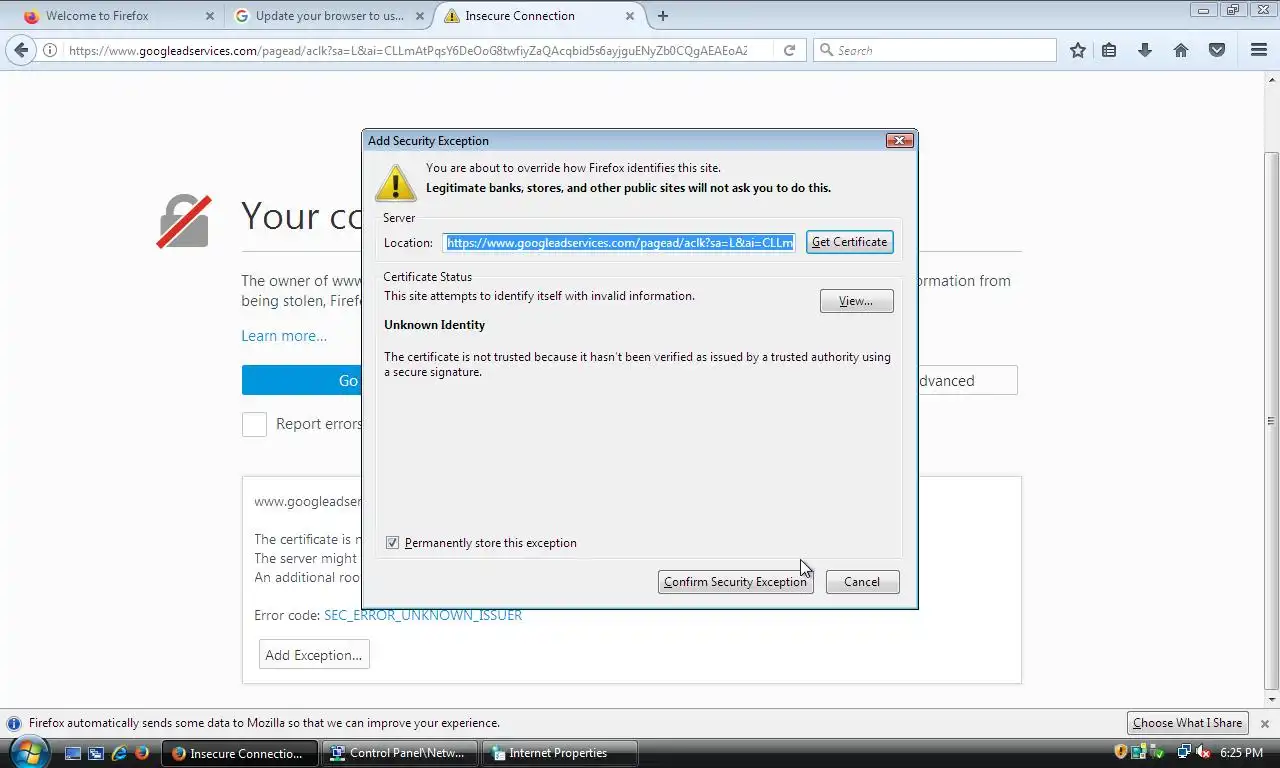
Task: Launch Internet Explorer from quick launch
Action: (x=119, y=753)
